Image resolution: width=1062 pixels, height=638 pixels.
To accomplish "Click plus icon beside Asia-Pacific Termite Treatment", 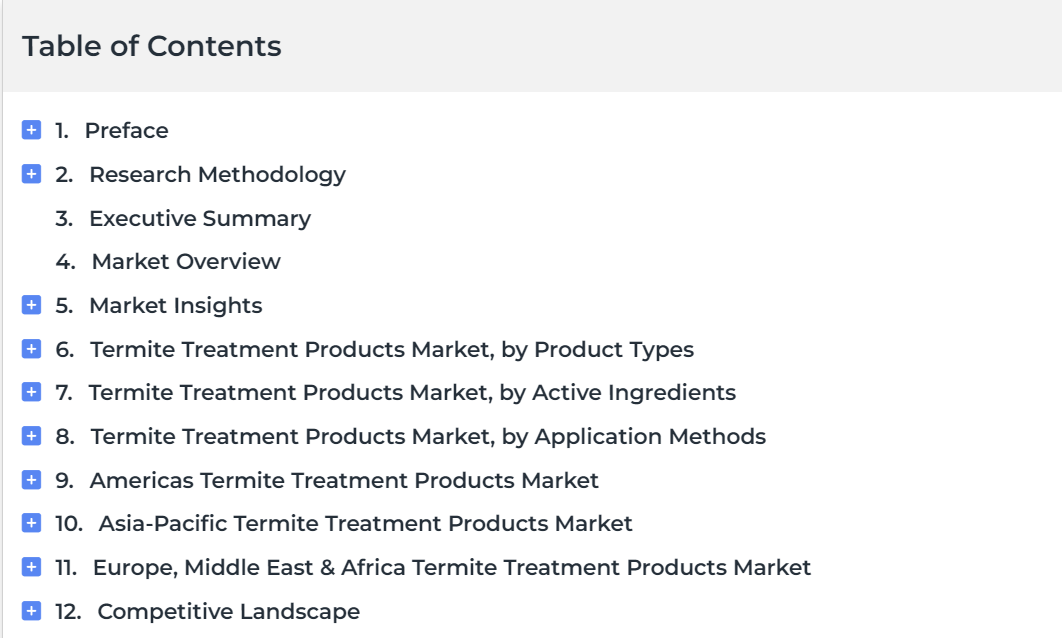I will (x=31, y=523).
